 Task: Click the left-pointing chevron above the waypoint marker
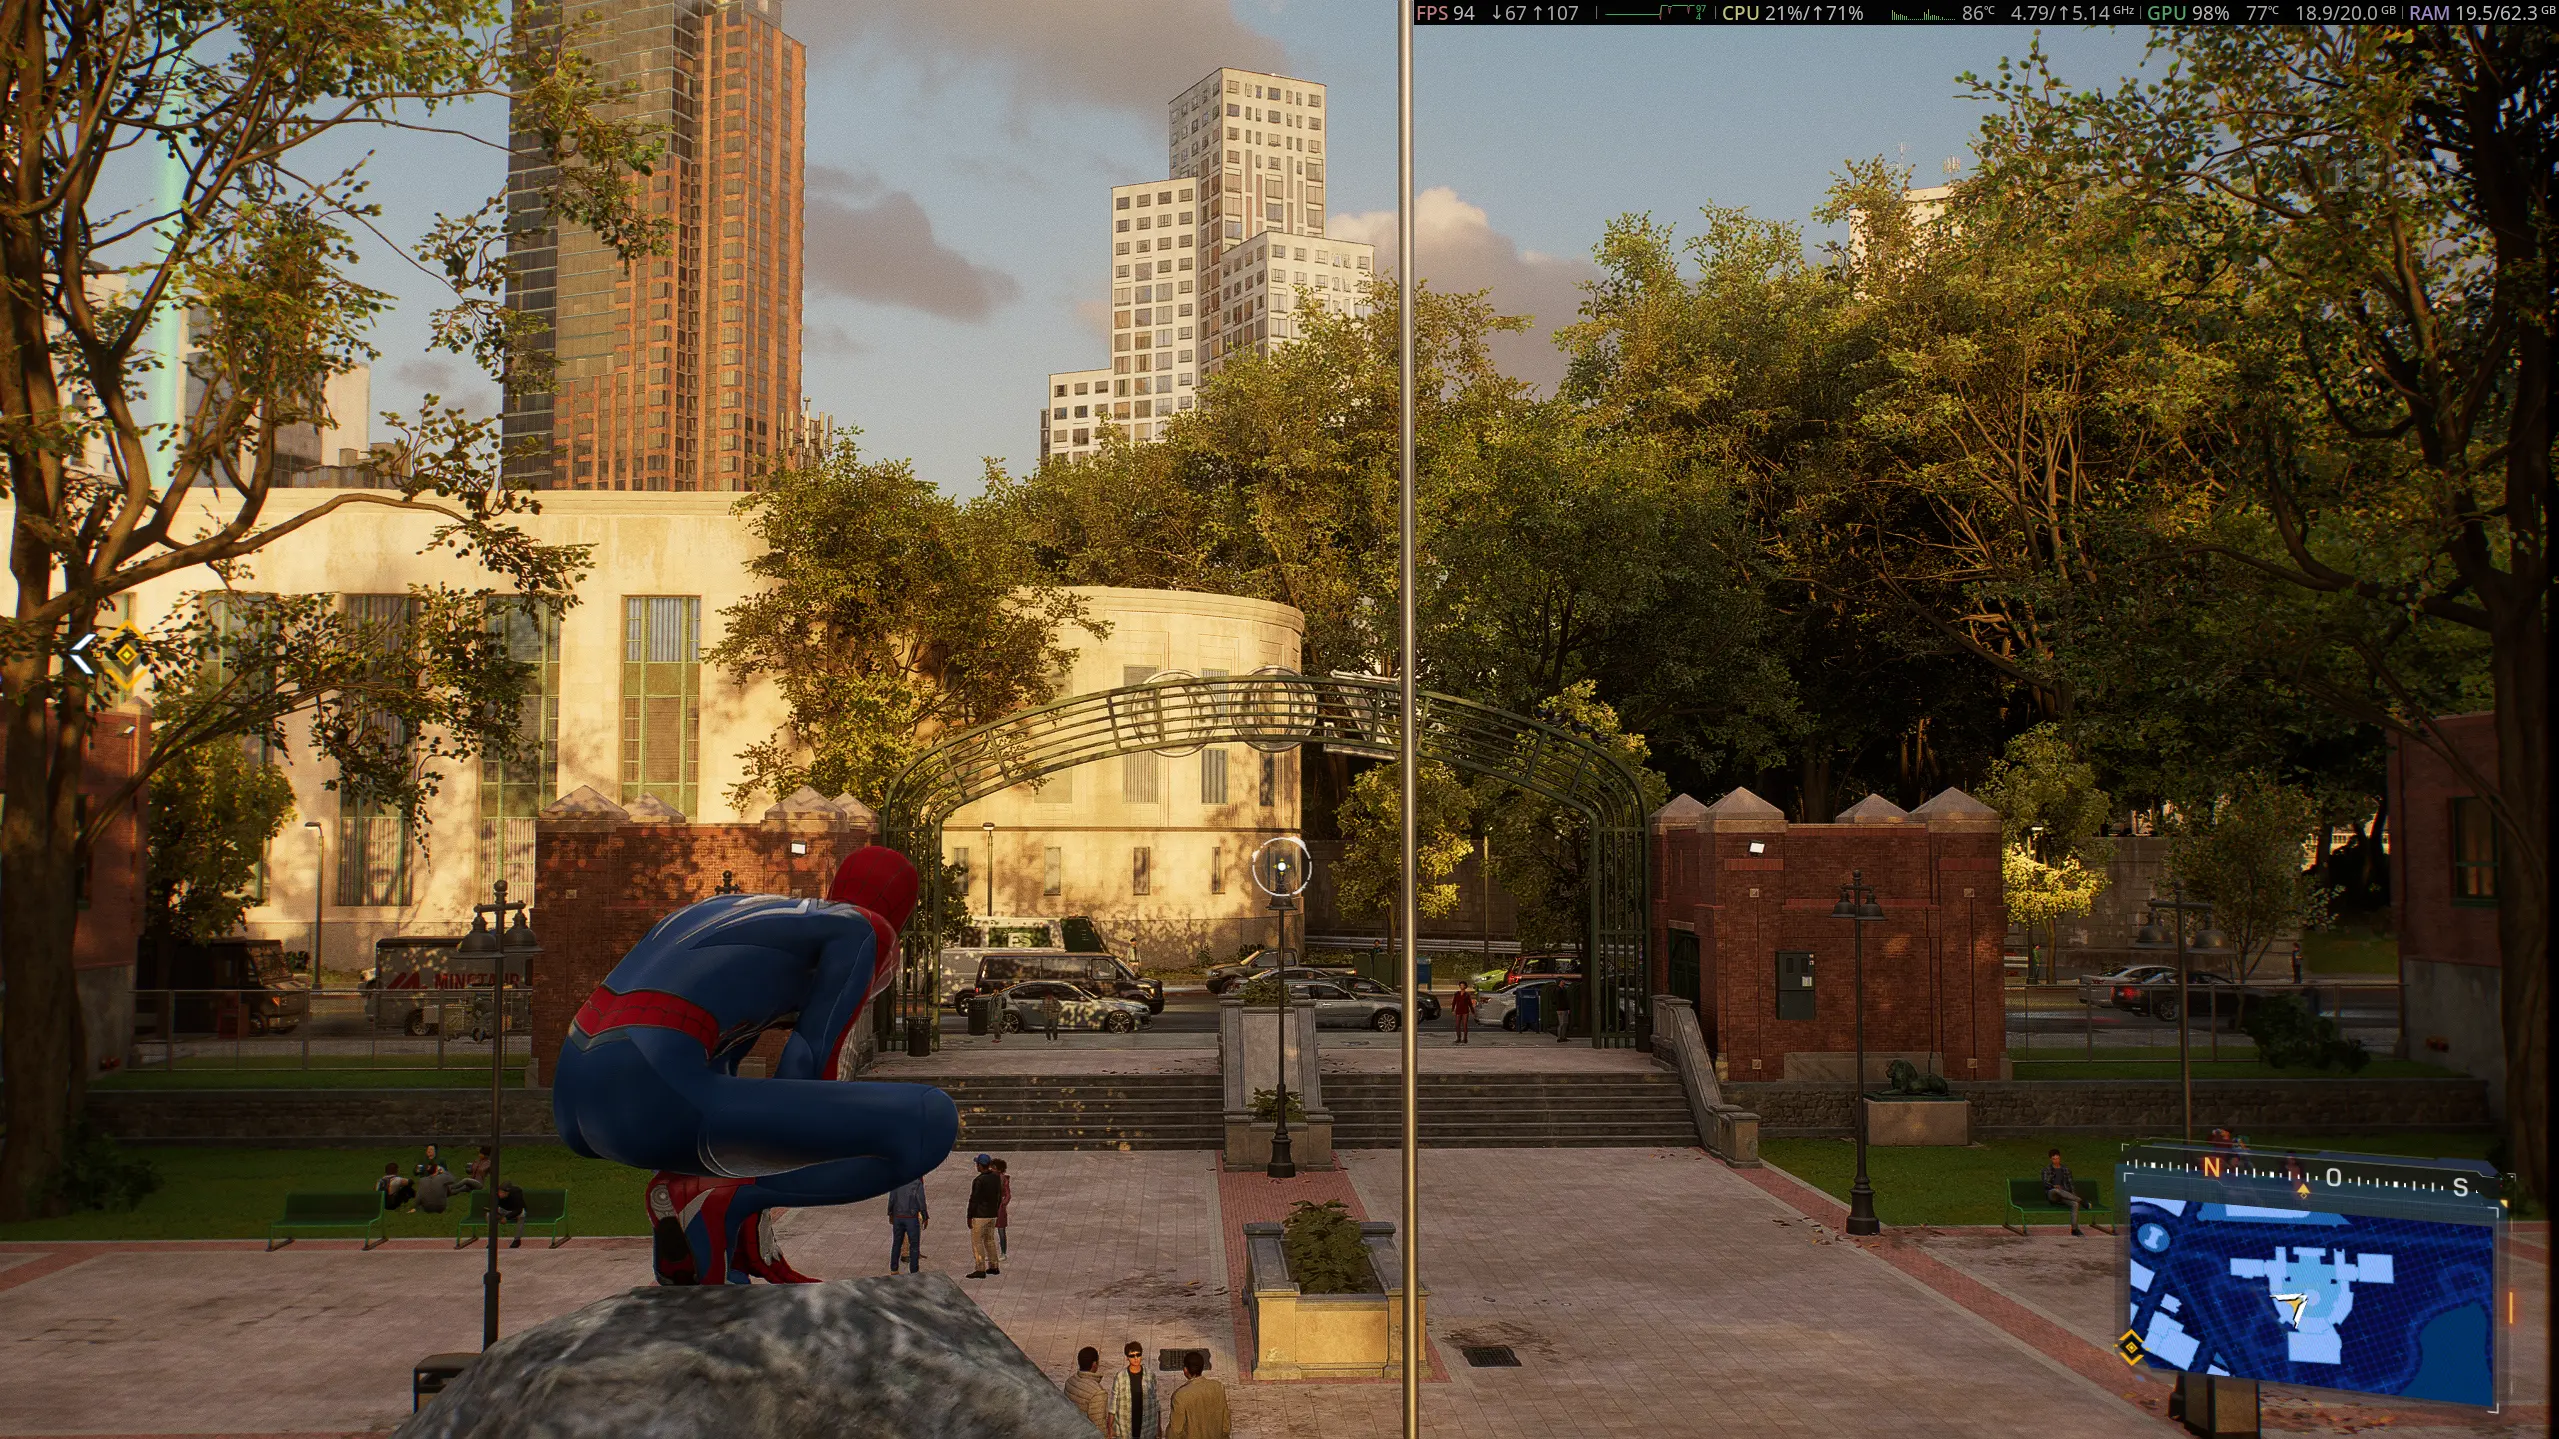[82, 653]
